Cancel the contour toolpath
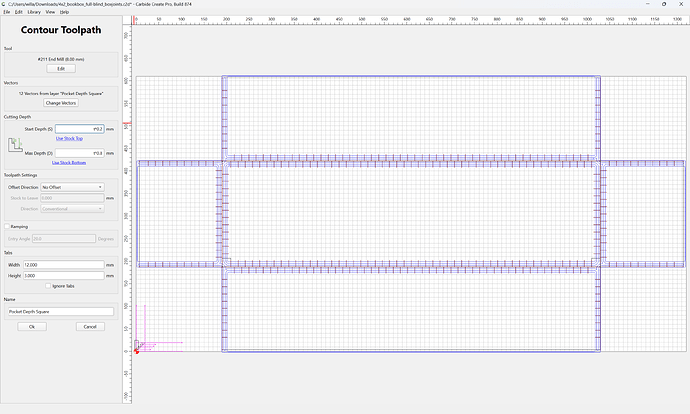 click(x=90, y=326)
